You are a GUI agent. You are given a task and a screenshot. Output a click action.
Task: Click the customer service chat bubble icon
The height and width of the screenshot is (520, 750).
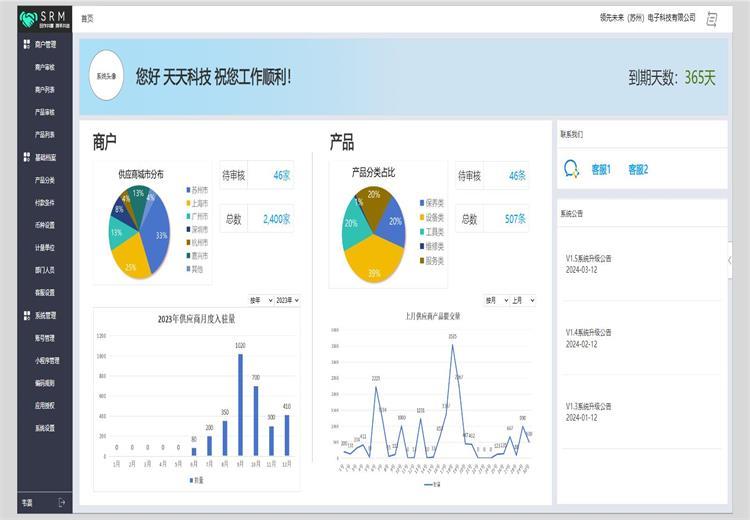(x=571, y=169)
